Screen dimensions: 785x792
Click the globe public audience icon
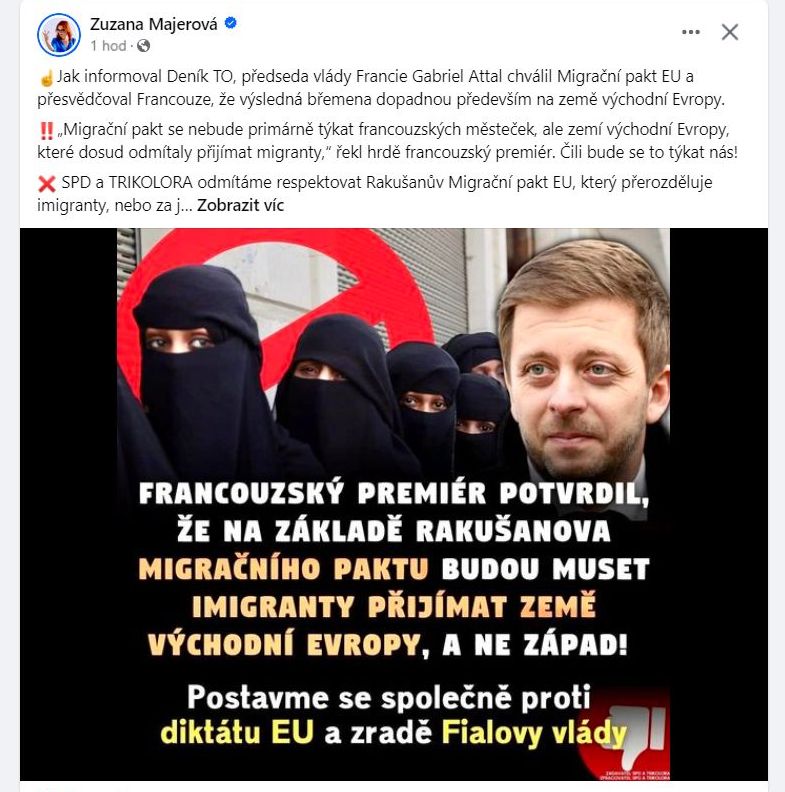143,46
